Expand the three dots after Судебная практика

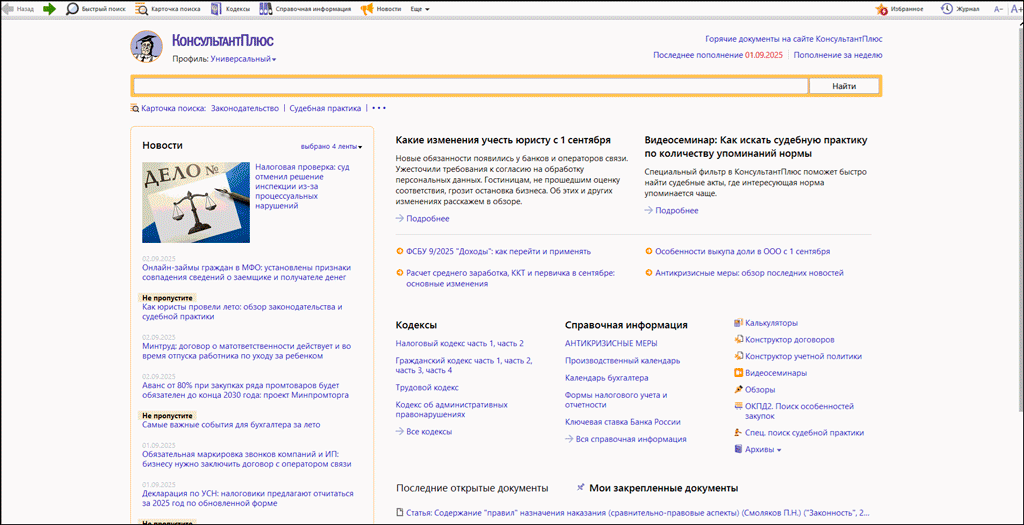[x=379, y=108]
